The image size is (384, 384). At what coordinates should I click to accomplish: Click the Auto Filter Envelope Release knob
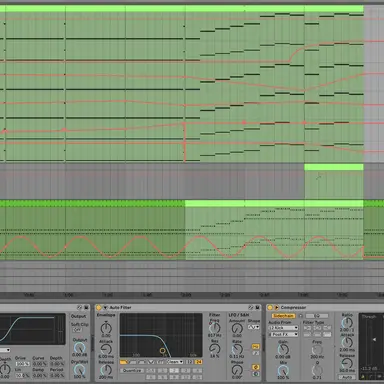tap(106, 369)
